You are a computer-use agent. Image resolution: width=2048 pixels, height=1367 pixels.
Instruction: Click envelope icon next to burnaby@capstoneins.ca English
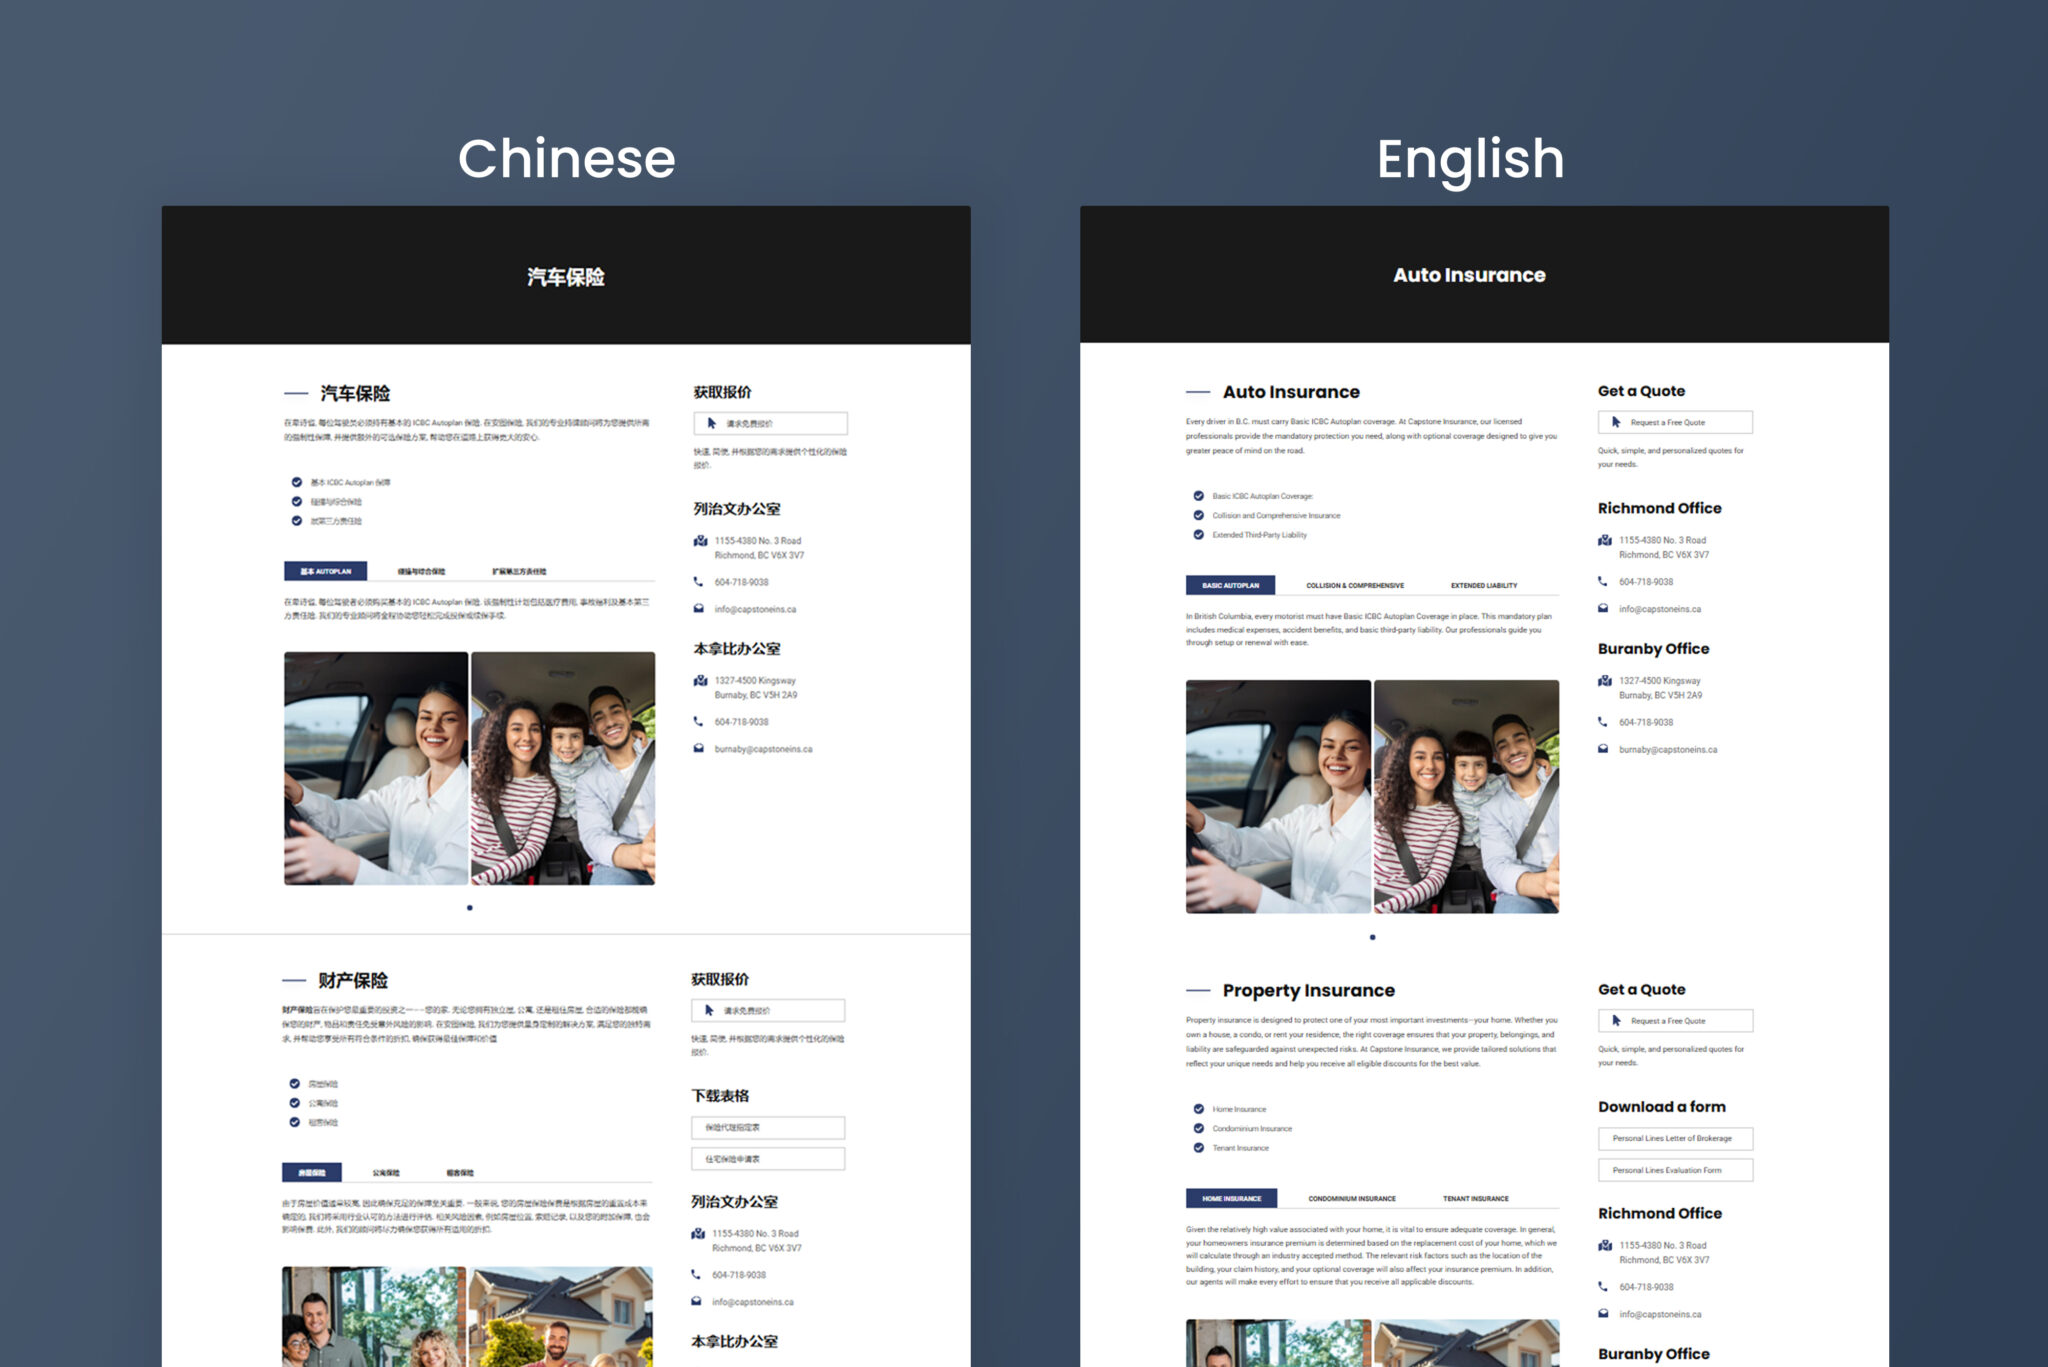coord(1603,749)
